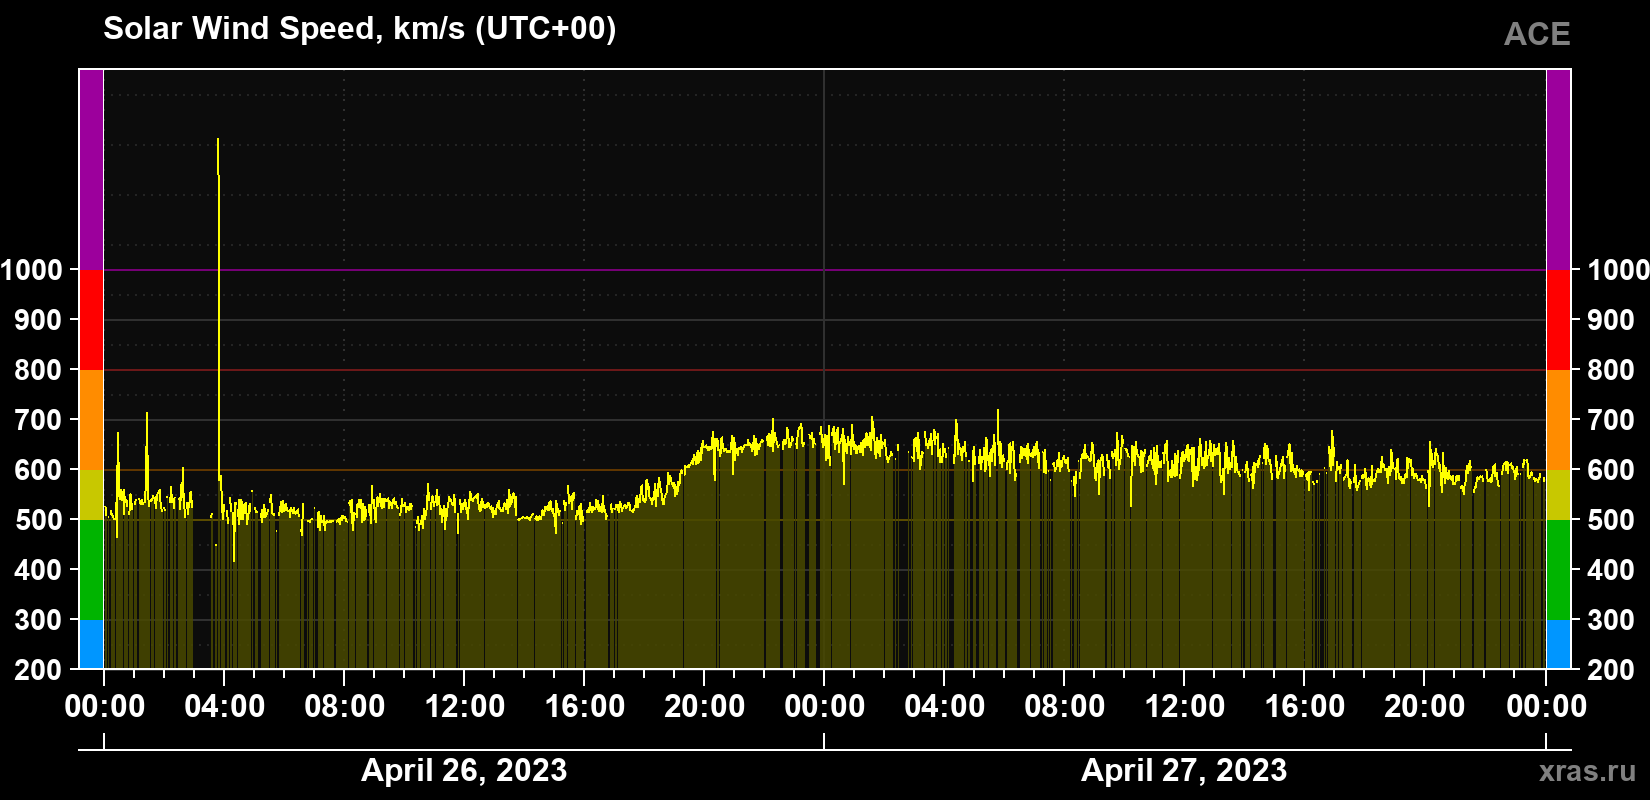Select the "April 27, 2023" date label
Screen dimensions: 1650x800
1184,770
